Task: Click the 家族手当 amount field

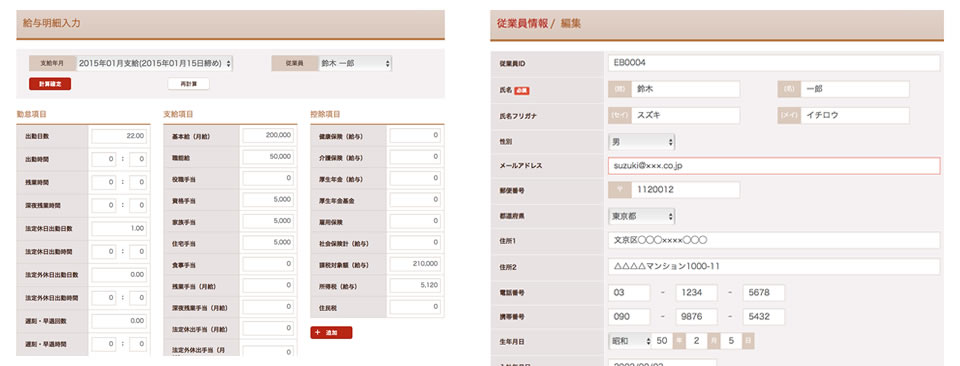Action: click(x=268, y=221)
